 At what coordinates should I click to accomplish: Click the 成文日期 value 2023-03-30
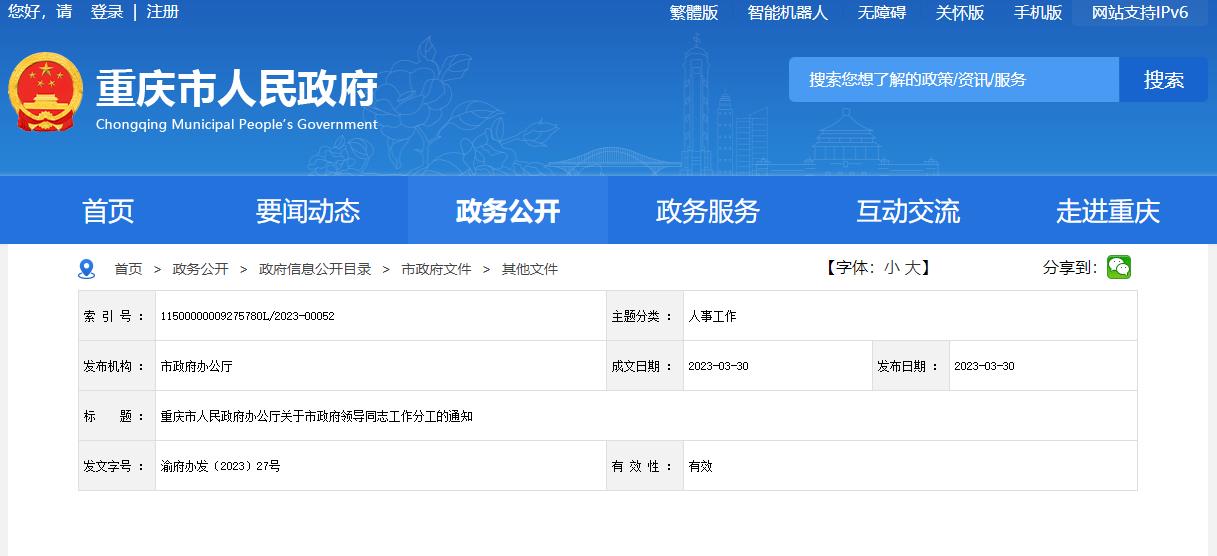[x=718, y=366]
